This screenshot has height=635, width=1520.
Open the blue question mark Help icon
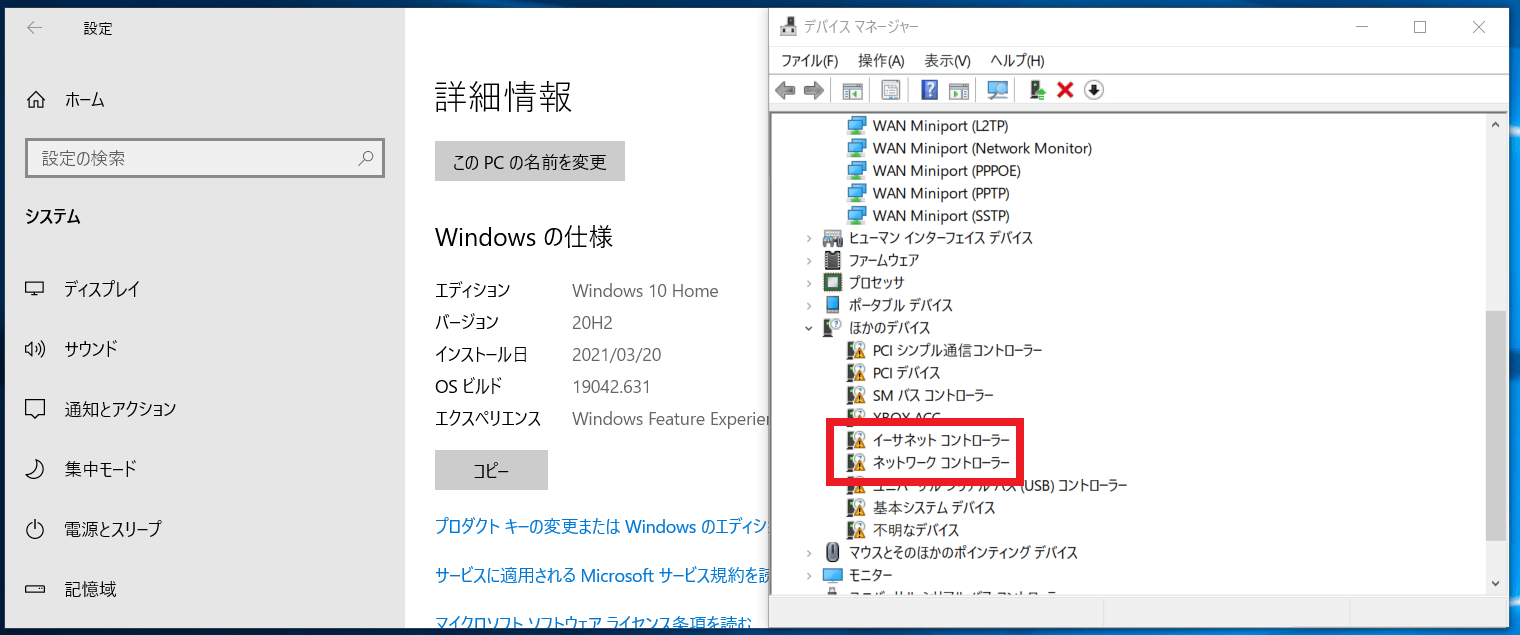[929, 91]
